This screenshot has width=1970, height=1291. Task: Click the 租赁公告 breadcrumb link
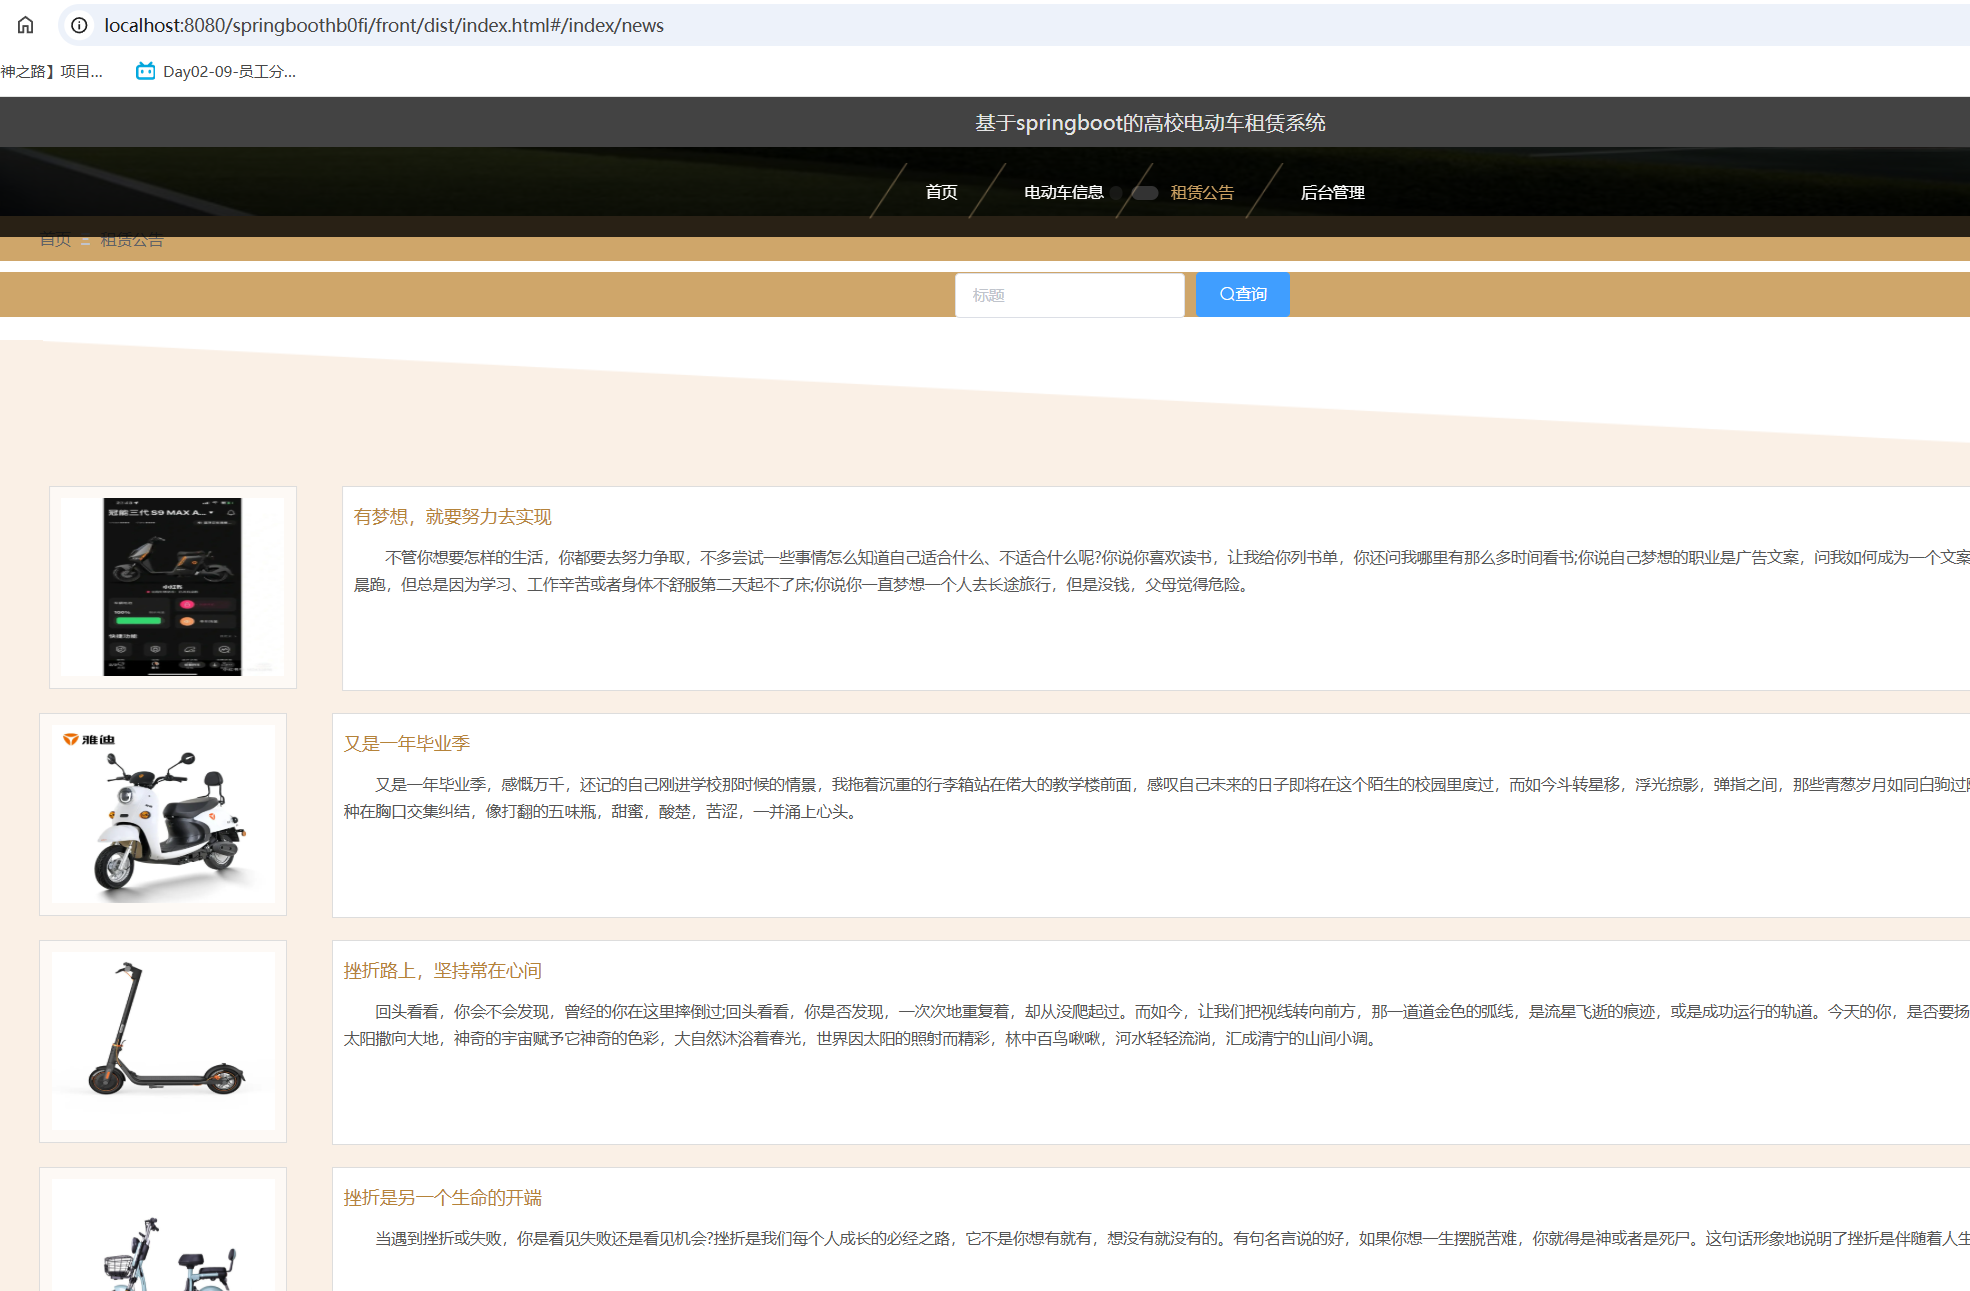tap(131, 240)
